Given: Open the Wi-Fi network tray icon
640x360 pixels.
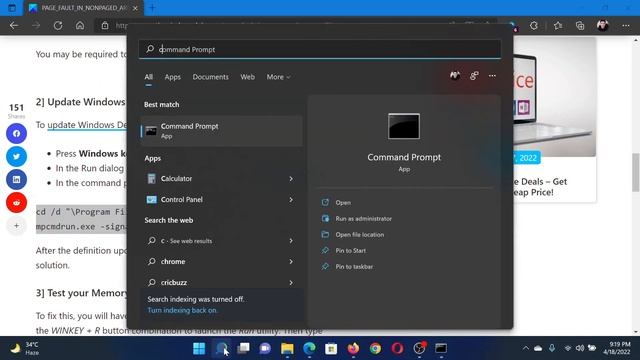Looking at the screenshot, I should pos(567,348).
